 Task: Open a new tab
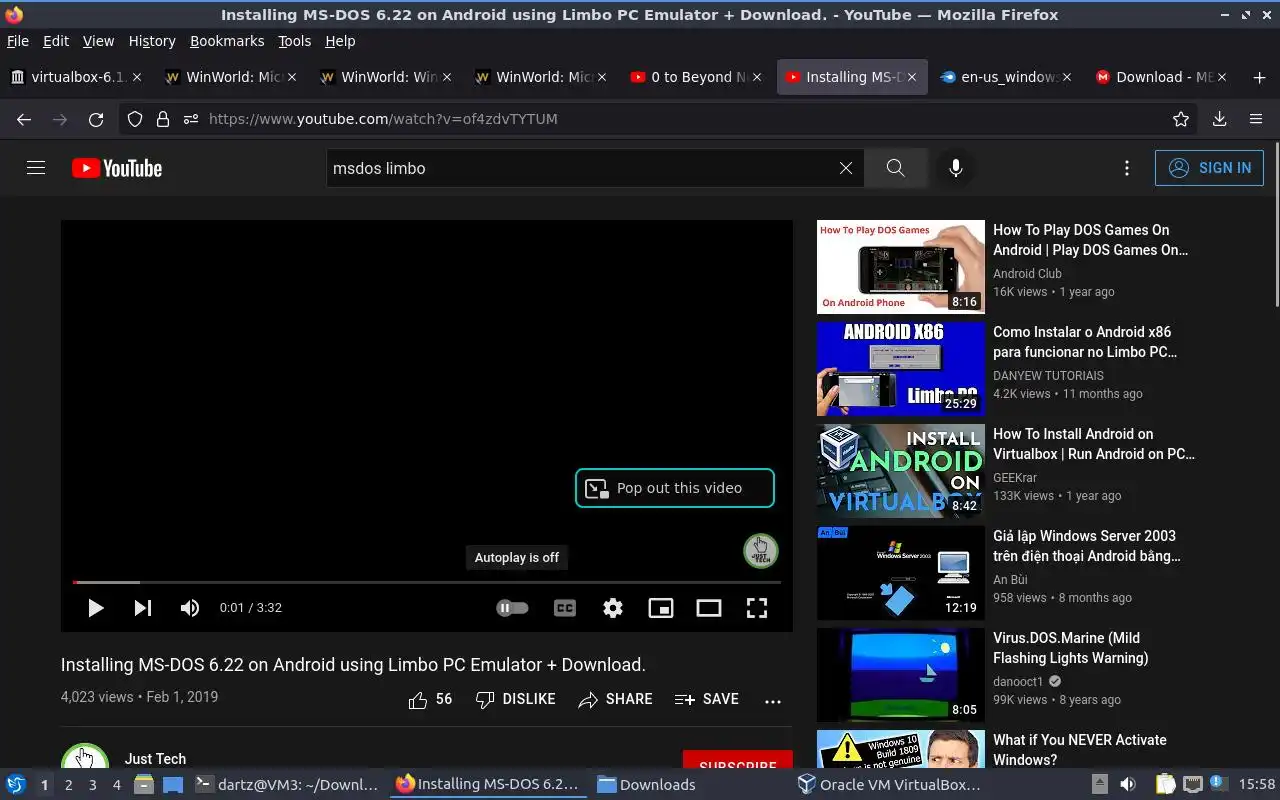point(1259,77)
